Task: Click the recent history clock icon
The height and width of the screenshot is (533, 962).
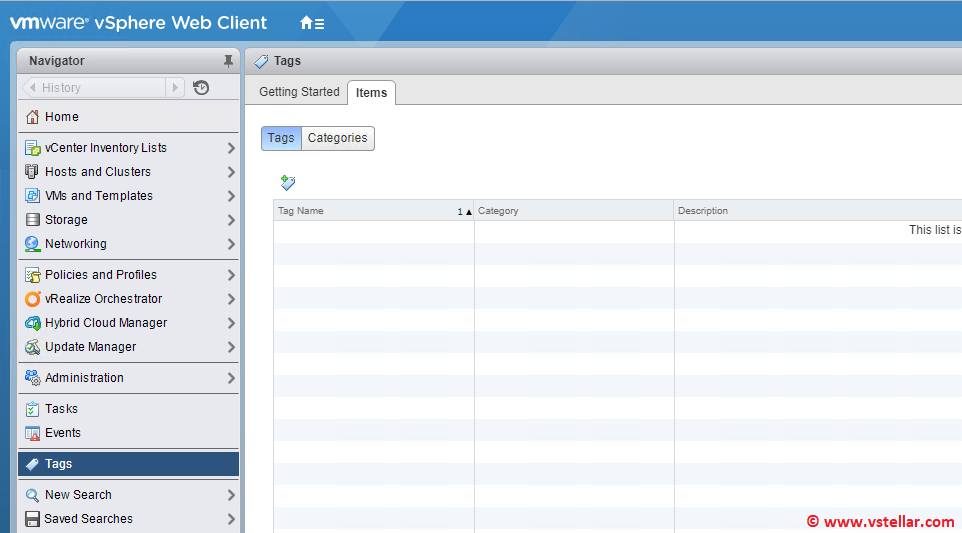Action: click(x=201, y=88)
